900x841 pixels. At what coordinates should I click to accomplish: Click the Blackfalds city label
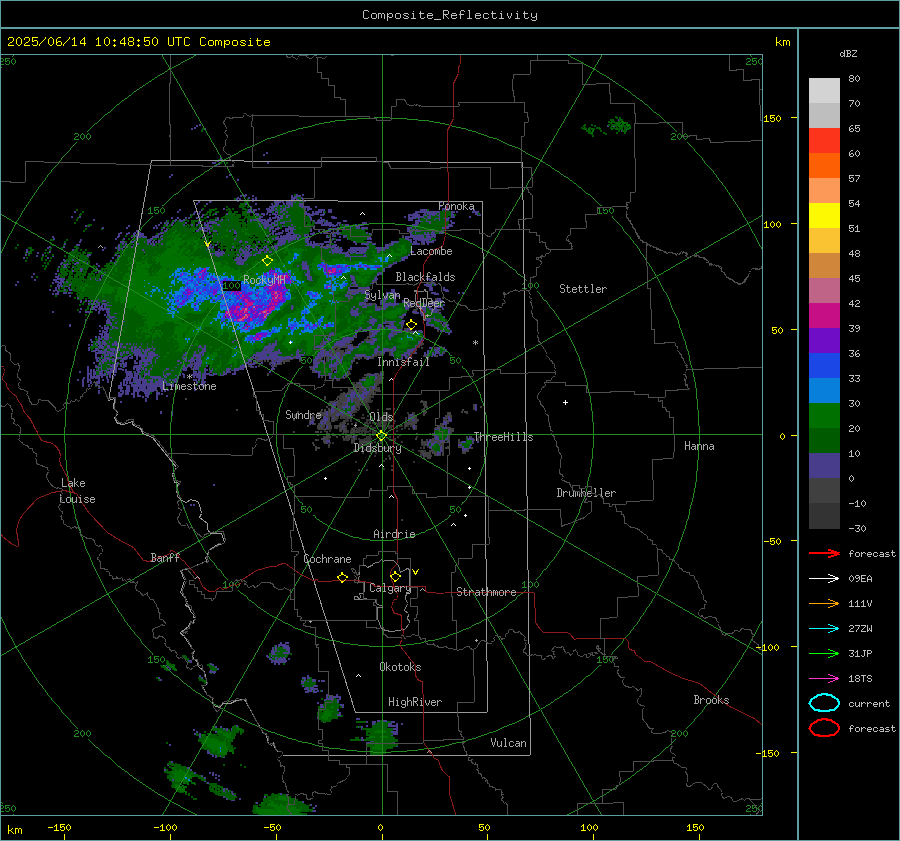(x=425, y=277)
